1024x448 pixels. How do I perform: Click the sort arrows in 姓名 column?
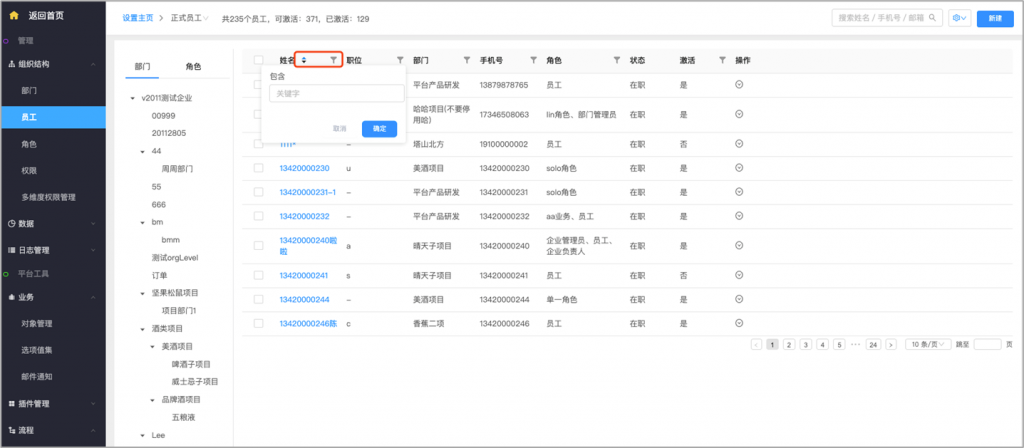pyautogui.click(x=304, y=60)
